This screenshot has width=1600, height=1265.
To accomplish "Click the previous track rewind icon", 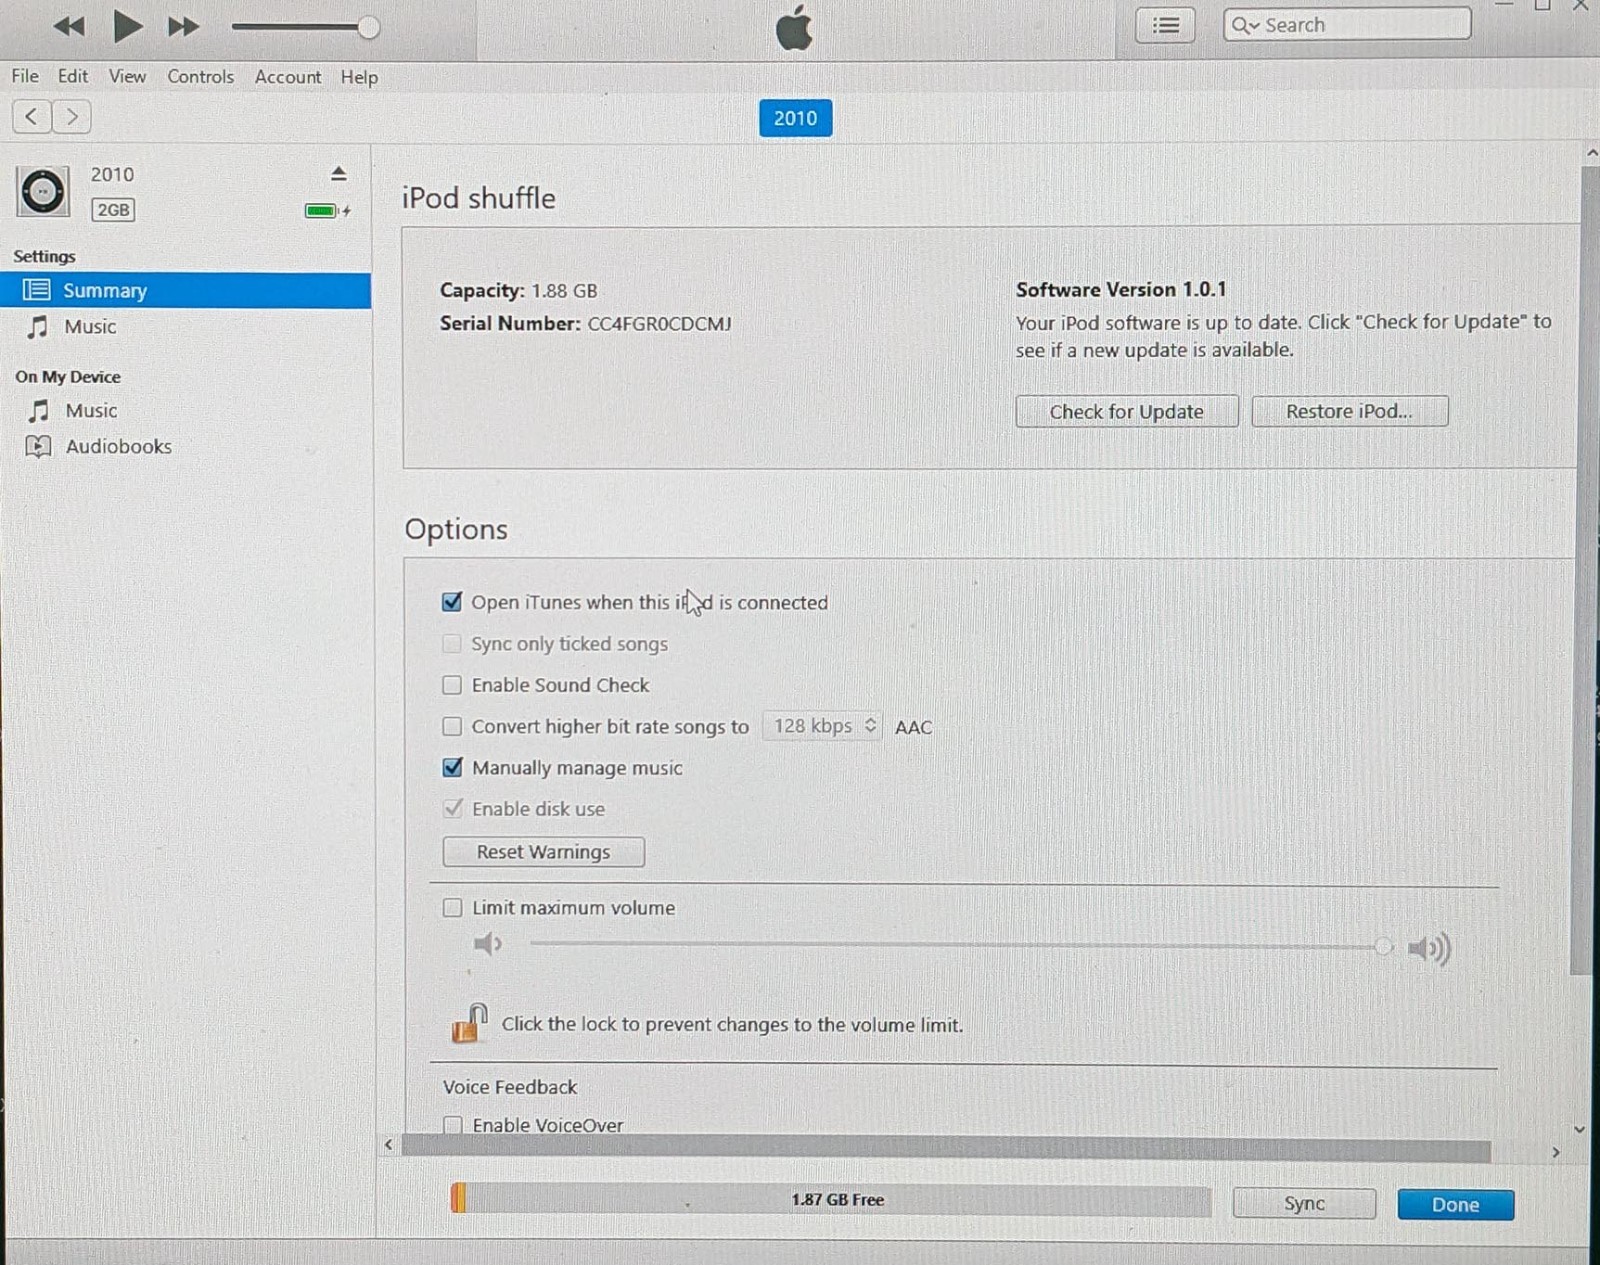I will pyautogui.click(x=68, y=26).
